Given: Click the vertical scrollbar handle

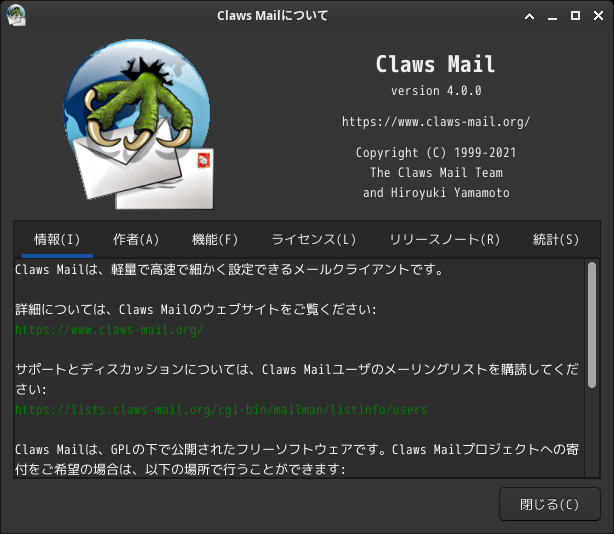Looking at the screenshot, I should tap(592, 325).
